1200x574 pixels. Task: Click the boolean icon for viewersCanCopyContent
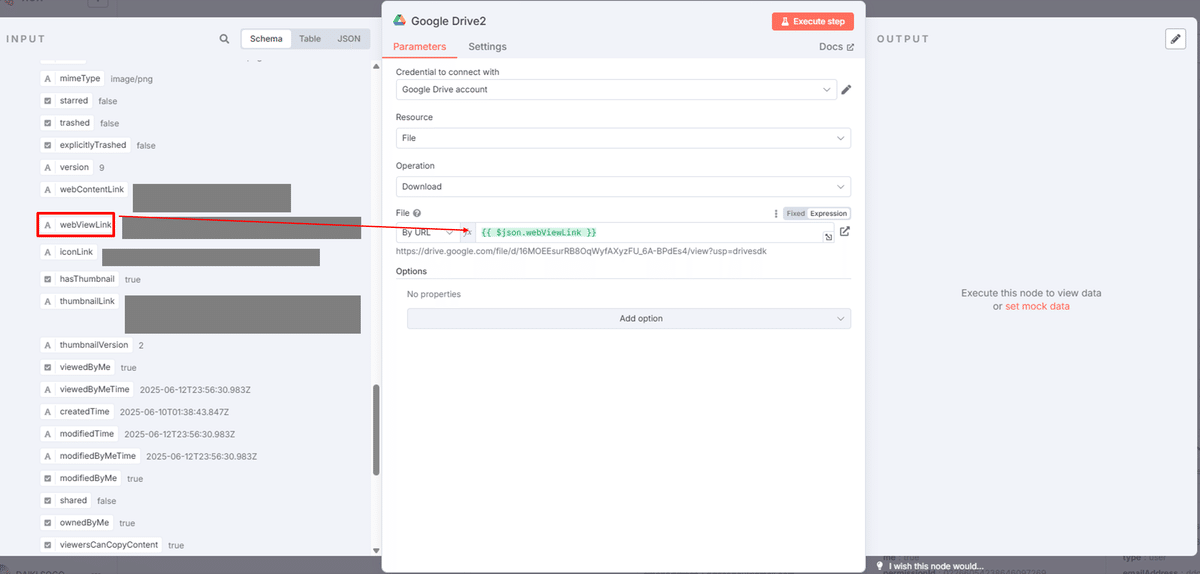coord(47,545)
